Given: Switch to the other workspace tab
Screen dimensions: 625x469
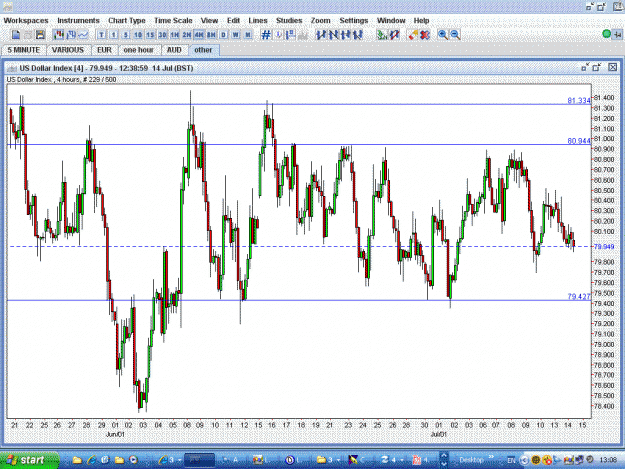Looking at the screenshot, I should (203, 50).
